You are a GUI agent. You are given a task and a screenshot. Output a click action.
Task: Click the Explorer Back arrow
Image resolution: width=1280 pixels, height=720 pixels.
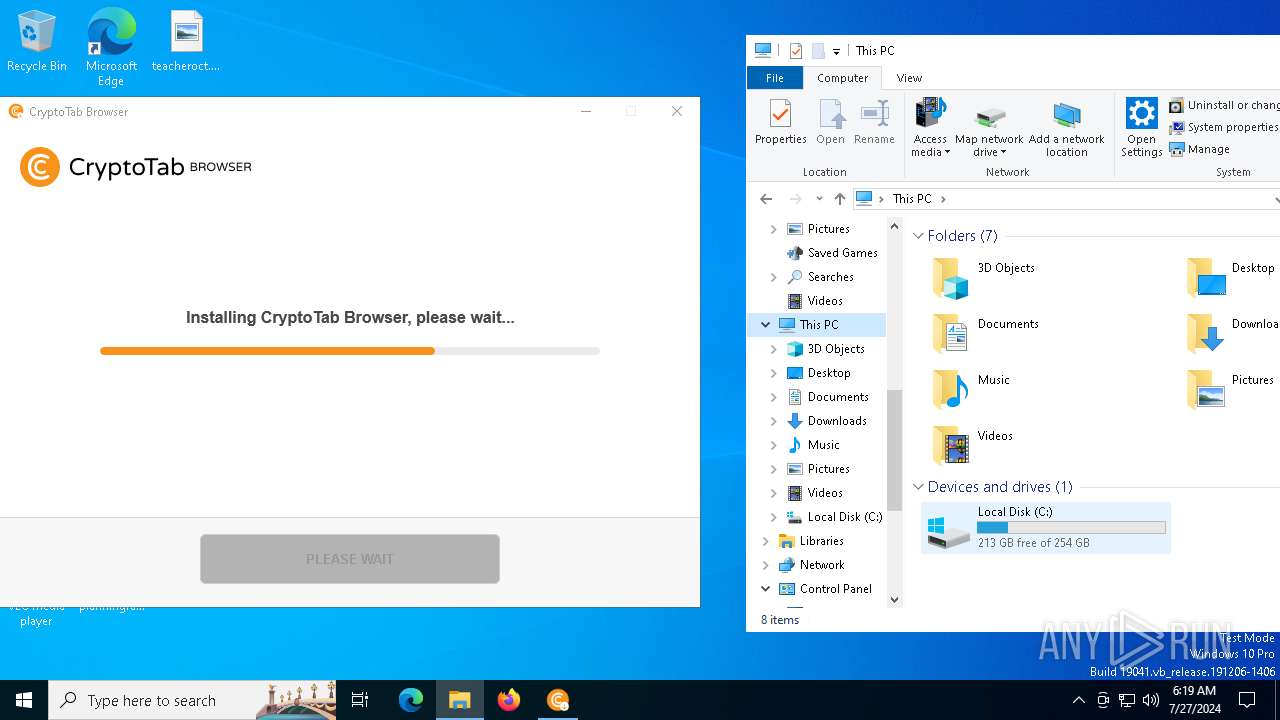coord(766,199)
